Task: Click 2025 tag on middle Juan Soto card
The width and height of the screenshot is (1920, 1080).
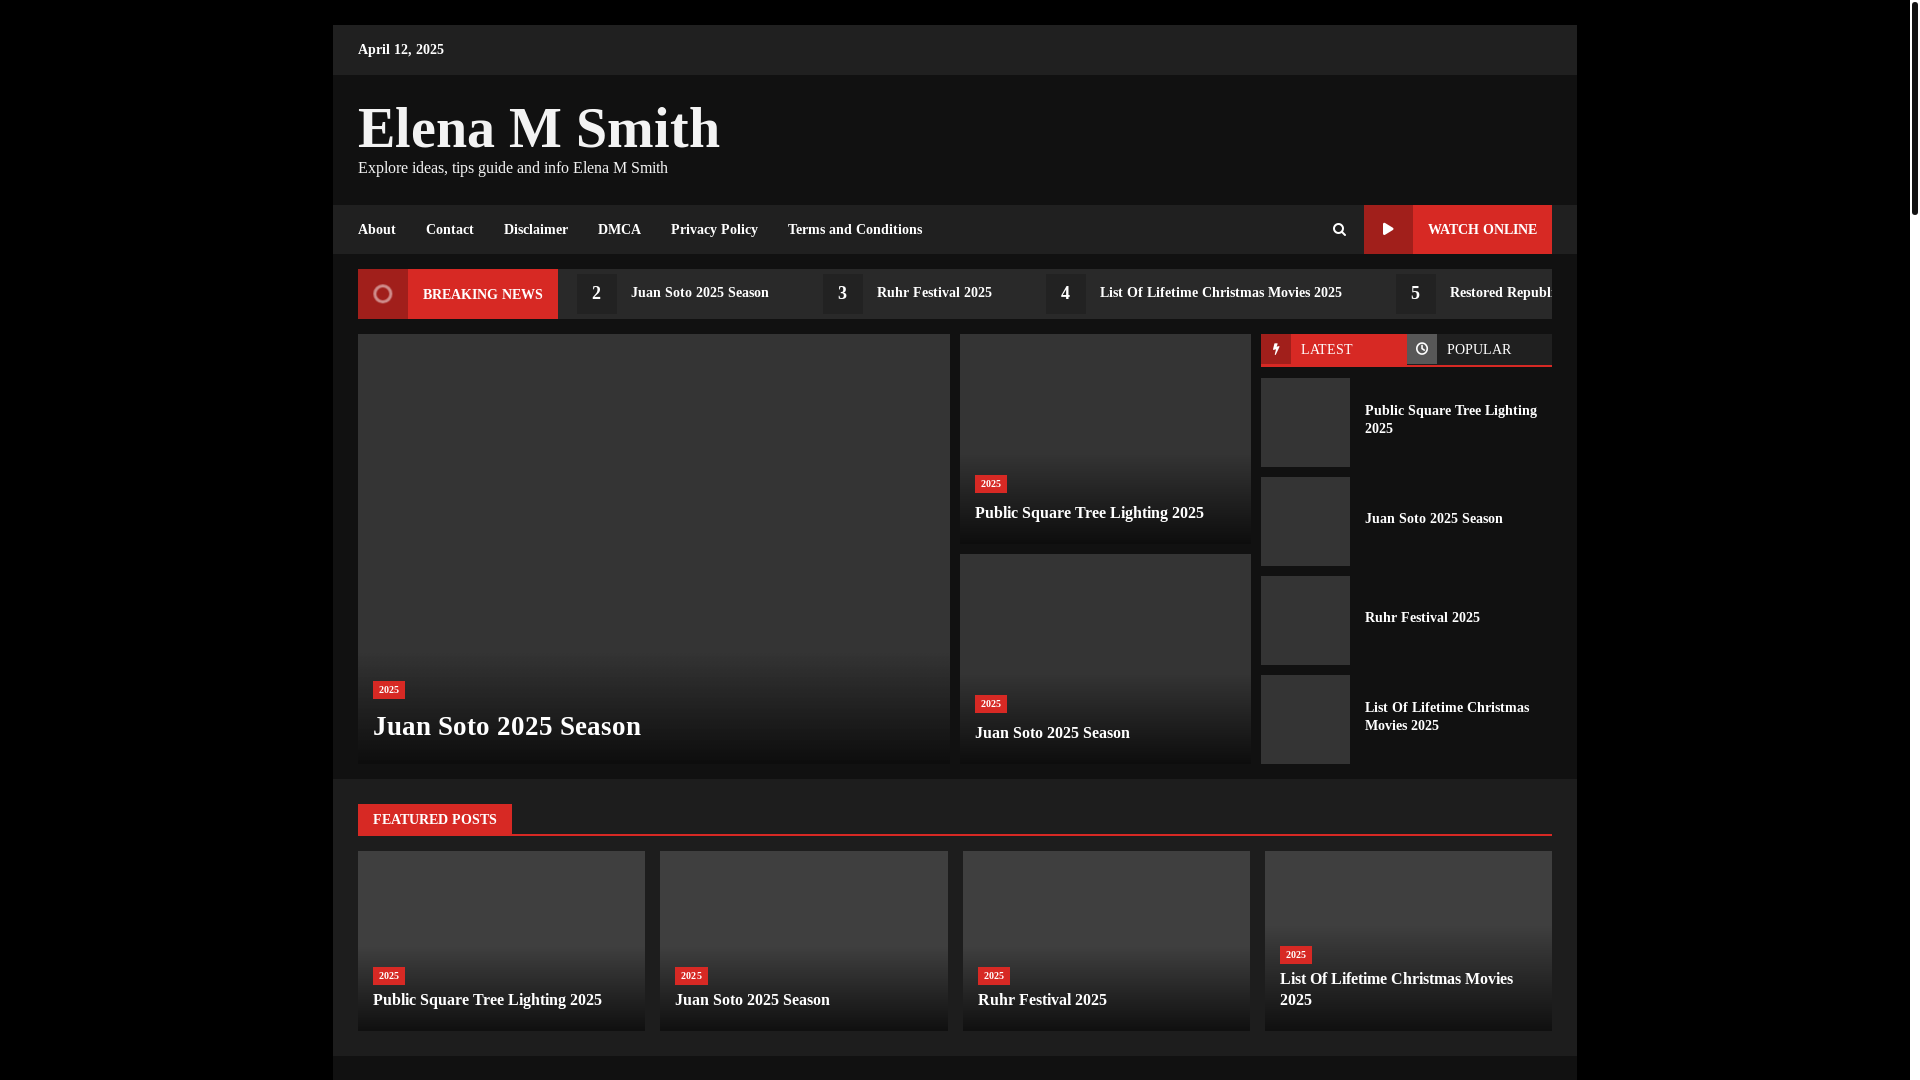Action: point(991,704)
